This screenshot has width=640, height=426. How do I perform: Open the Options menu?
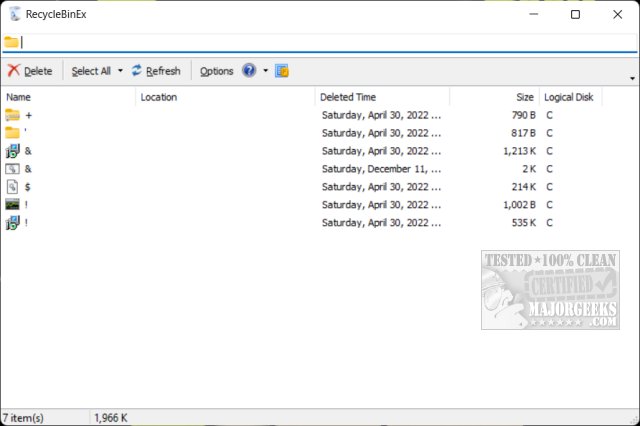(x=216, y=71)
